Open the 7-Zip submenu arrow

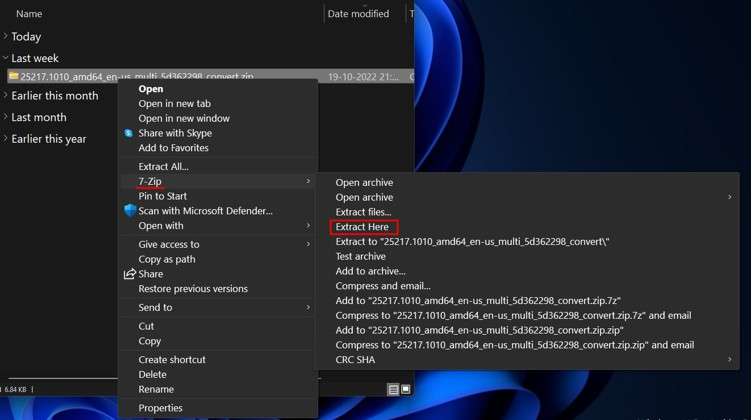pyautogui.click(x=308, y=181)
